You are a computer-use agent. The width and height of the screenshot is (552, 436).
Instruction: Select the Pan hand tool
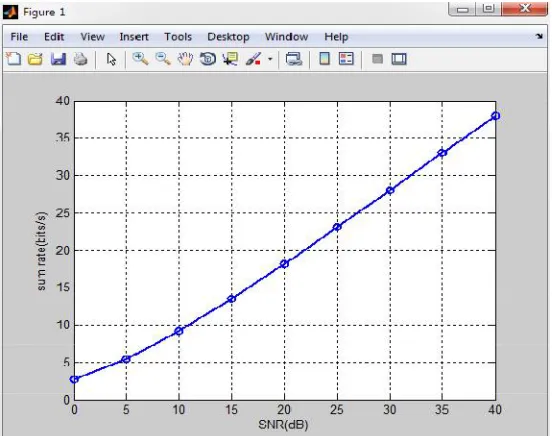[x=185, y=59]
